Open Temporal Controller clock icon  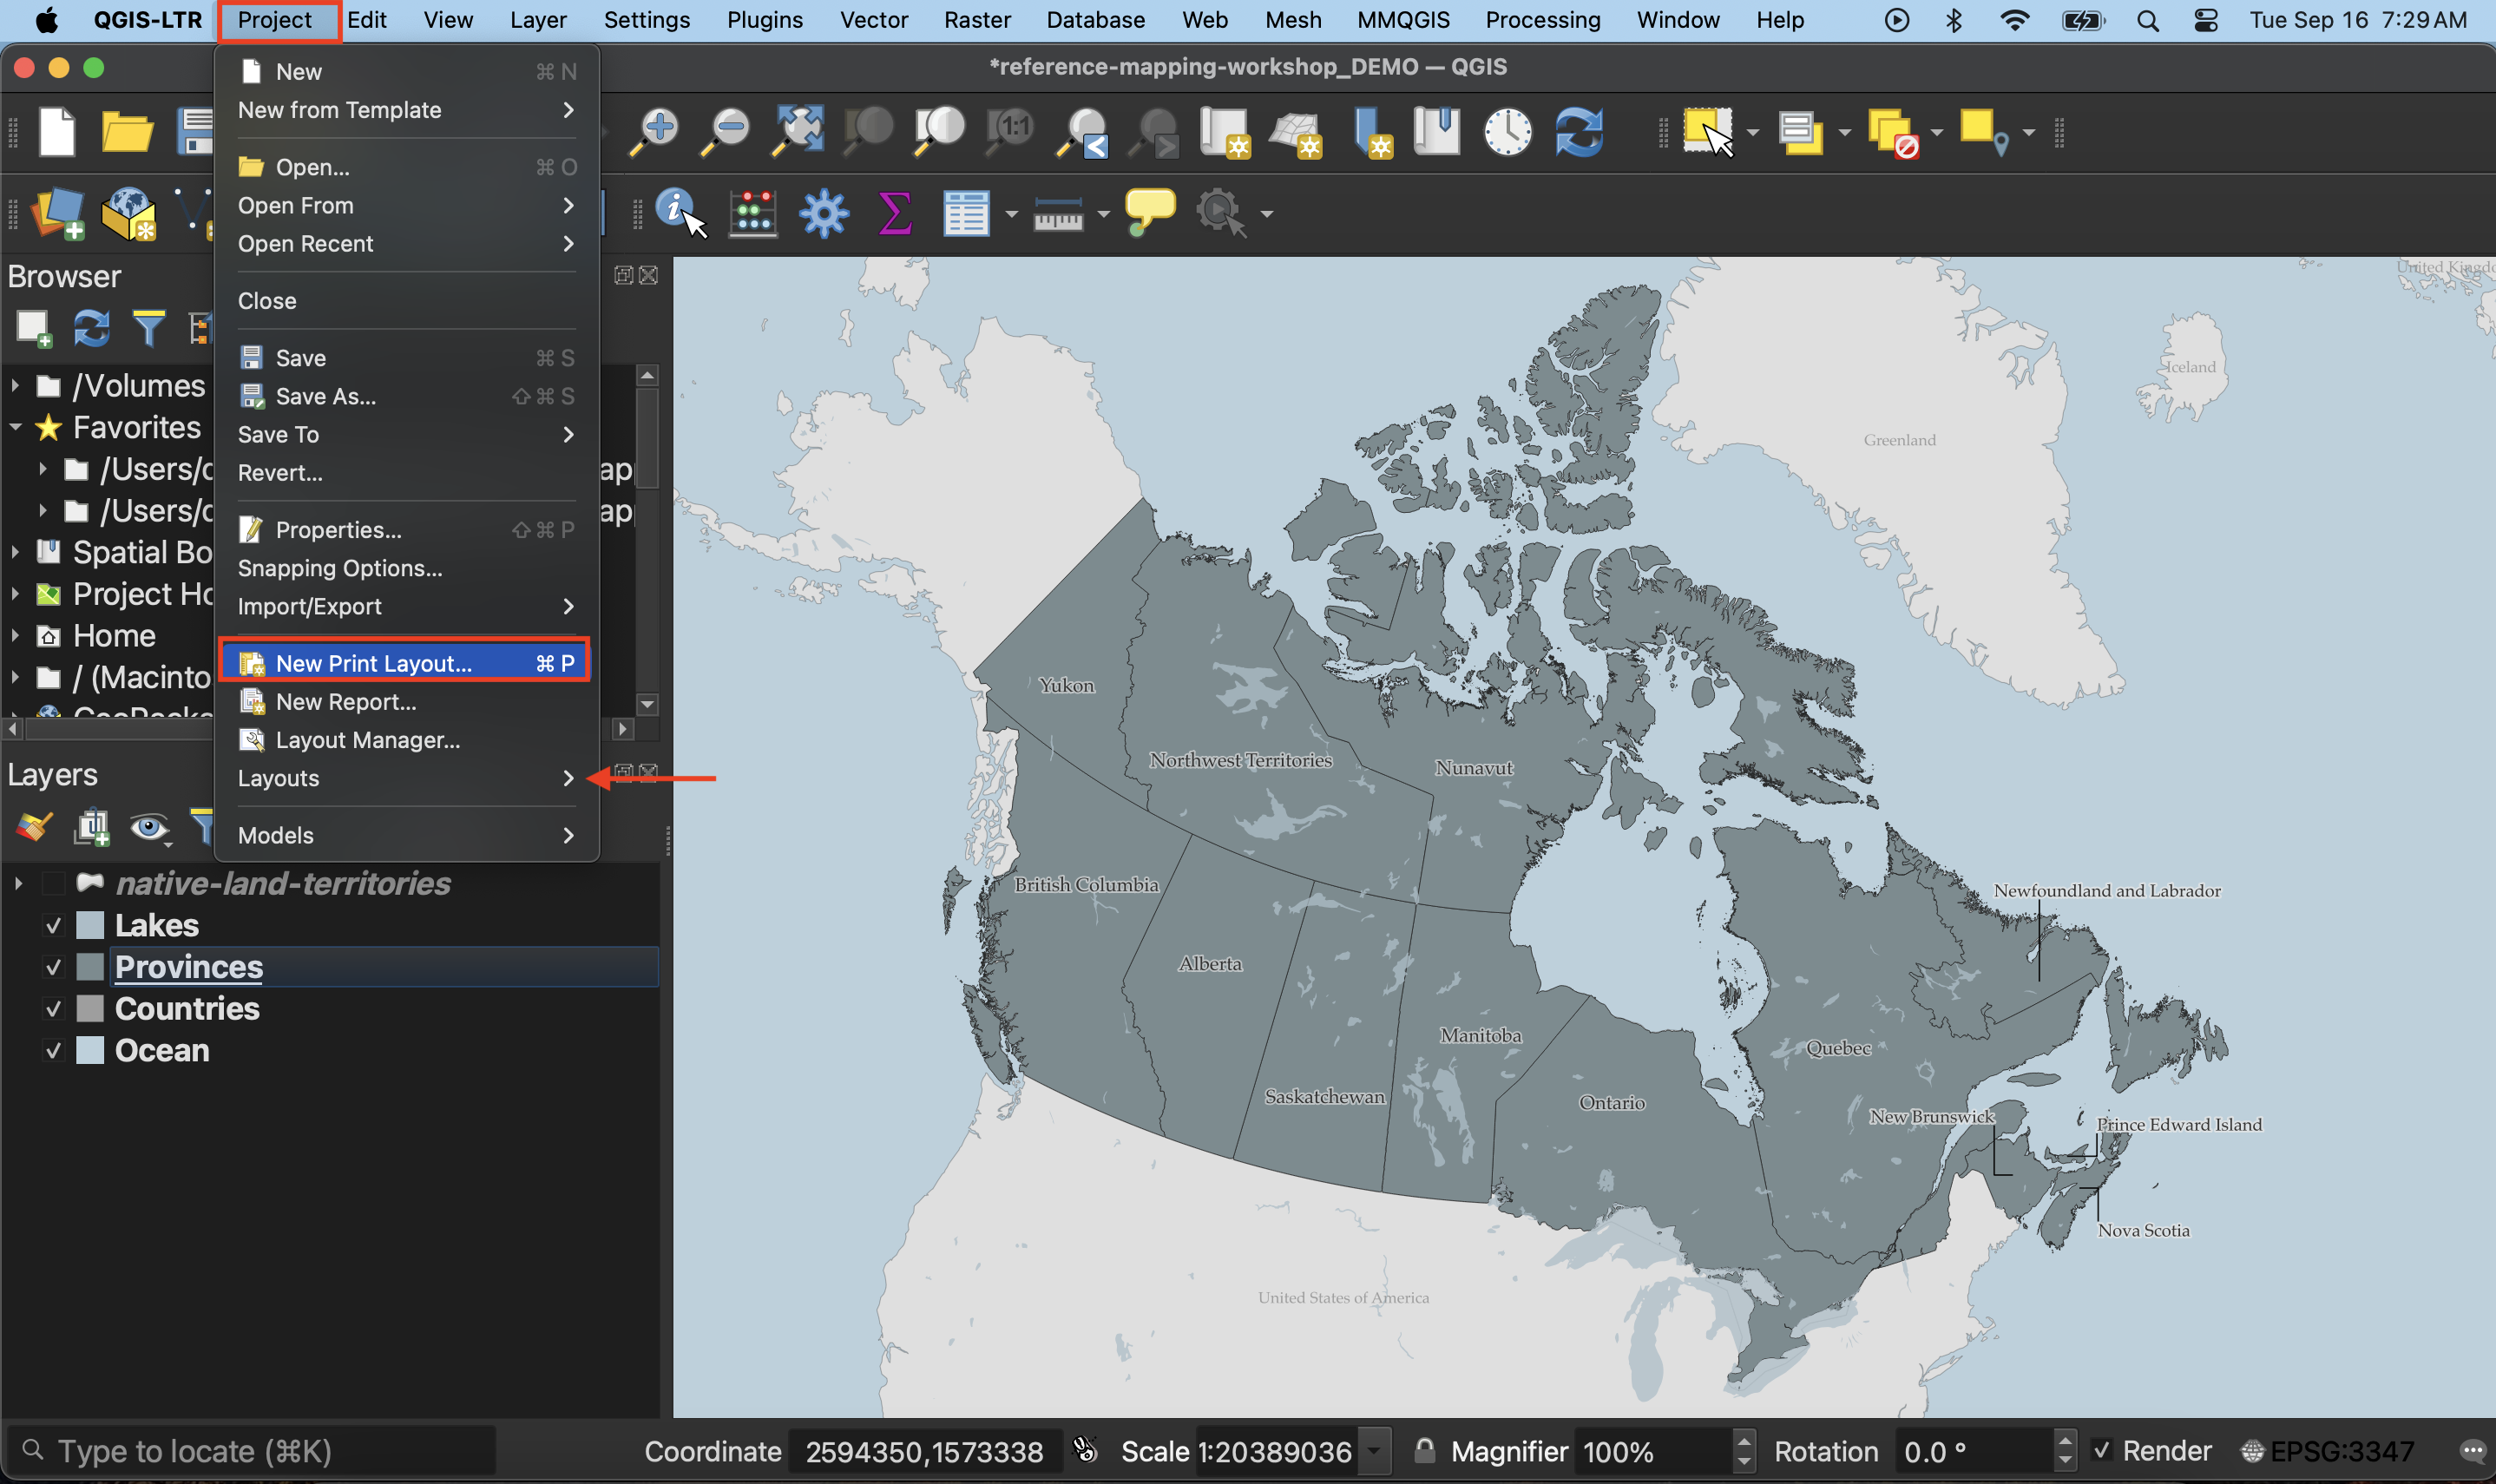pyautogui.click(x=1507, y=131)
